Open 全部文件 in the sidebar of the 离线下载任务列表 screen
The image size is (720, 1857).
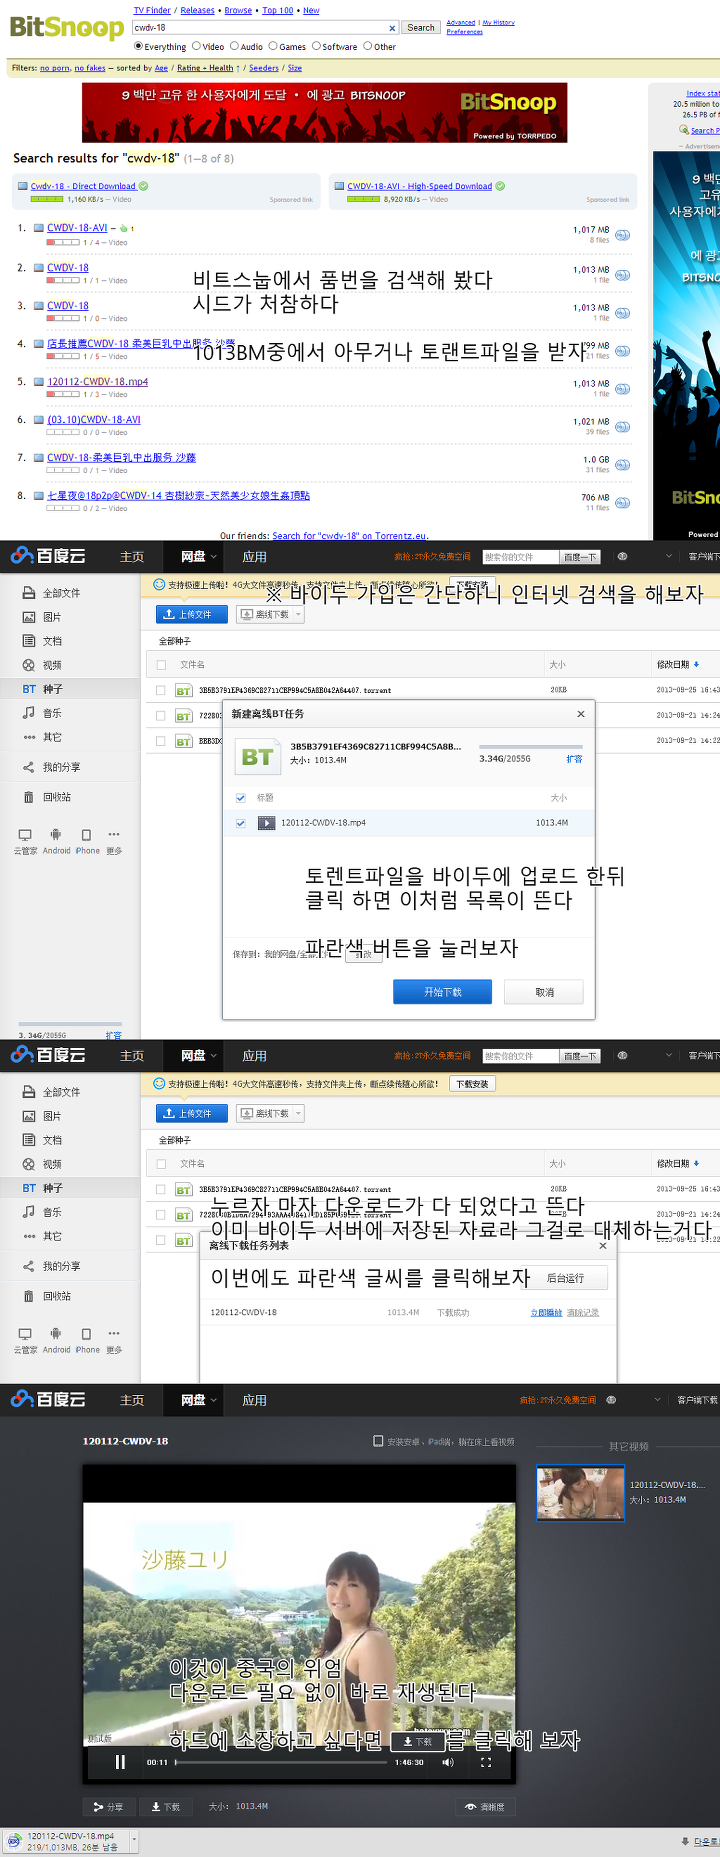click(x=61, y=1092)
